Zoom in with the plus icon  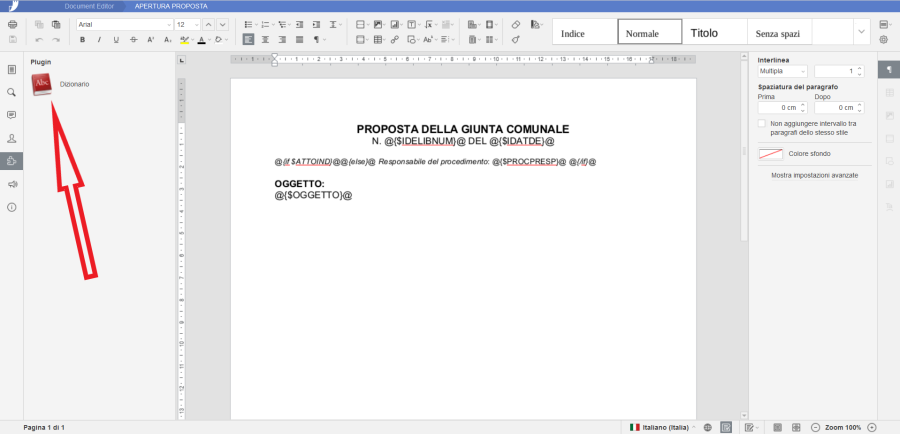(x=871, y=427)
